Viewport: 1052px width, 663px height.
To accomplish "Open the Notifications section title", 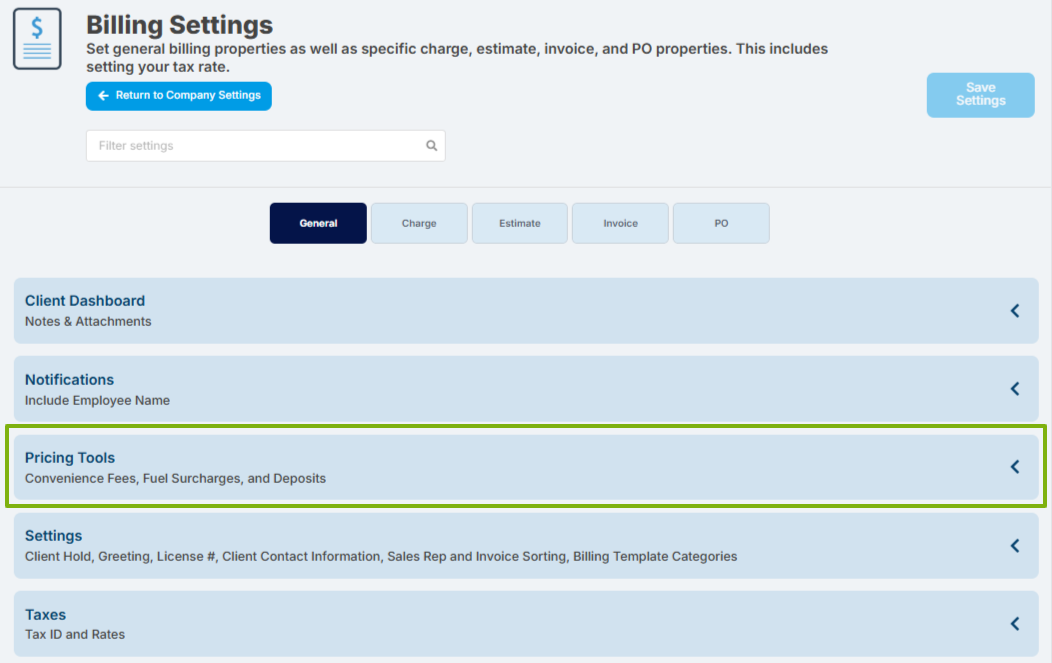I will 69,380.
